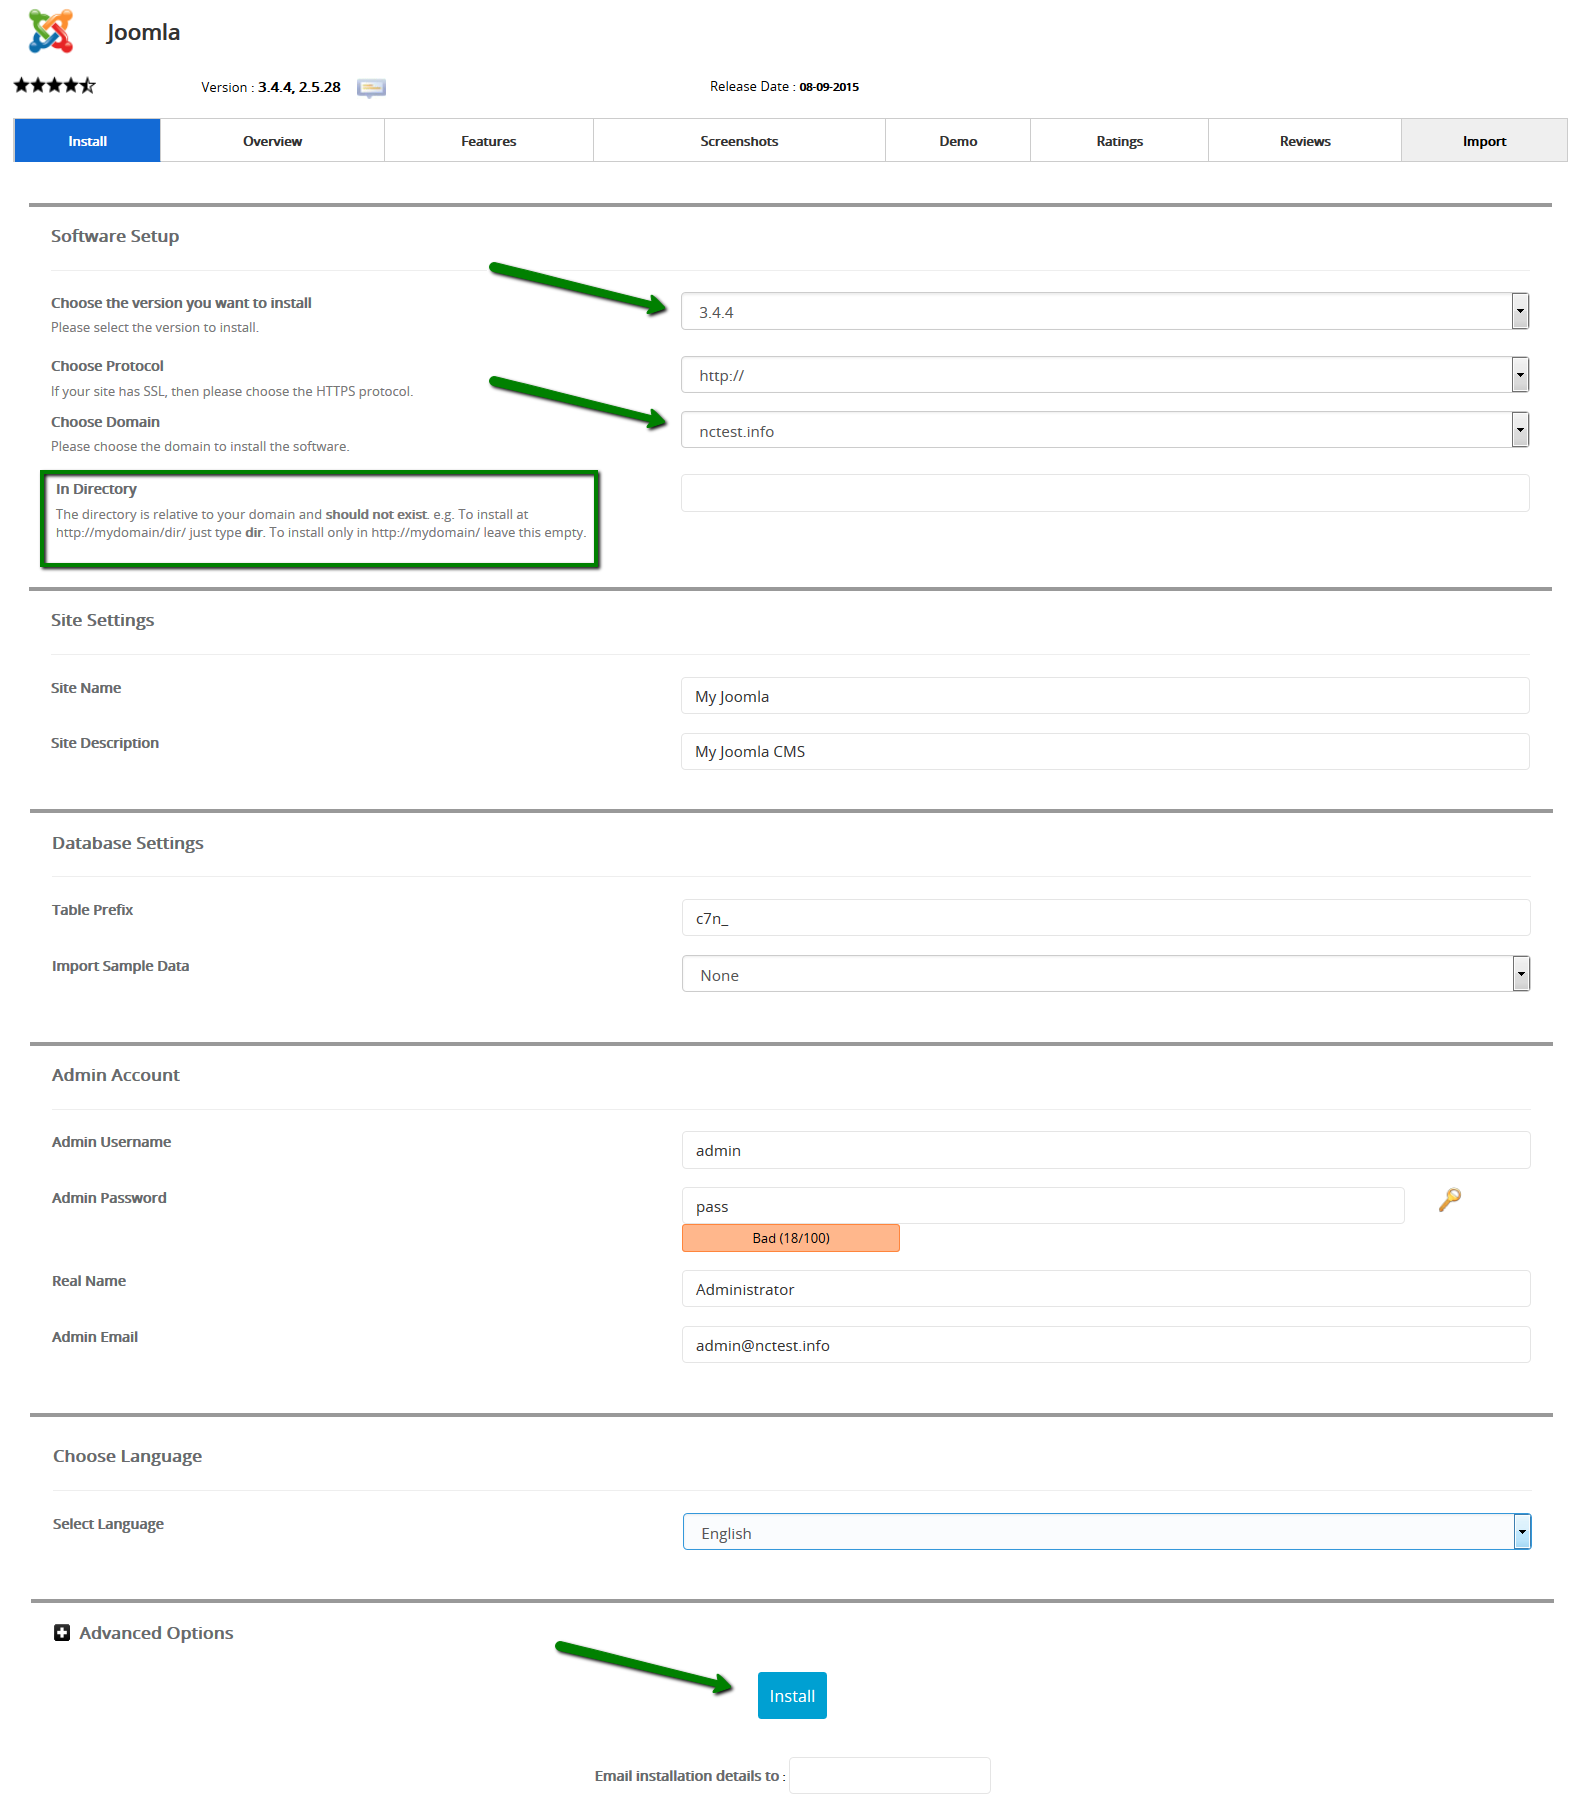Click the Site Description field
The image size is (1588, 1816).
(x=1105, y=751)
